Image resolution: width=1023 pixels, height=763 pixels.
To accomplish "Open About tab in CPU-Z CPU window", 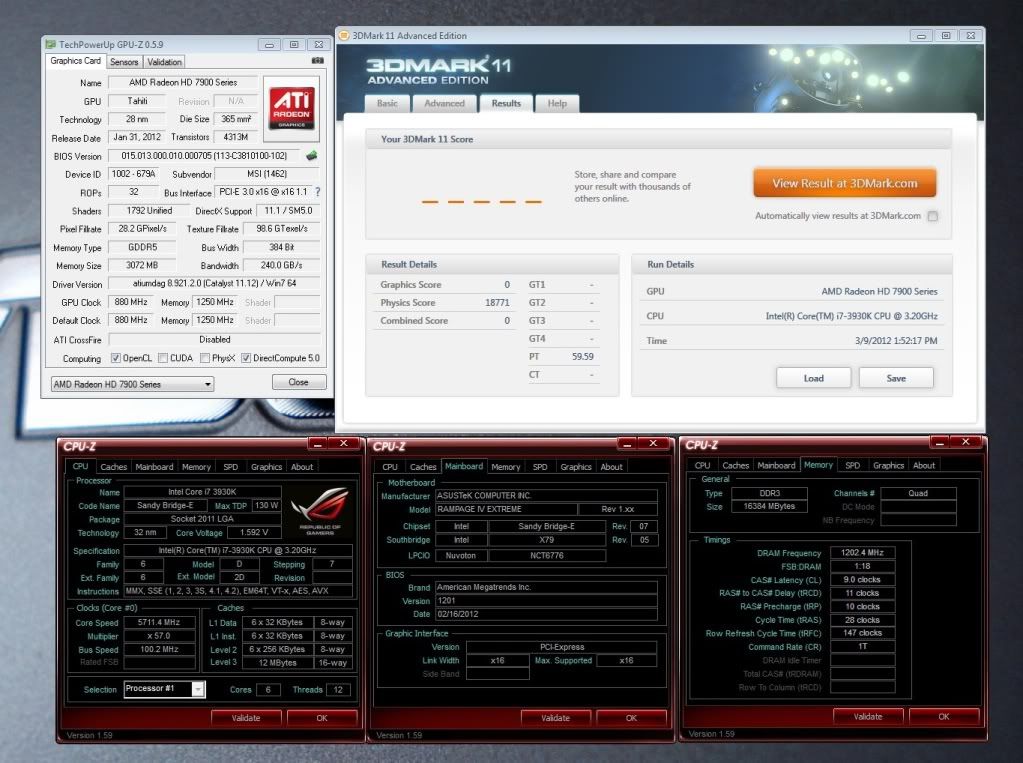I will click(301, 467).
